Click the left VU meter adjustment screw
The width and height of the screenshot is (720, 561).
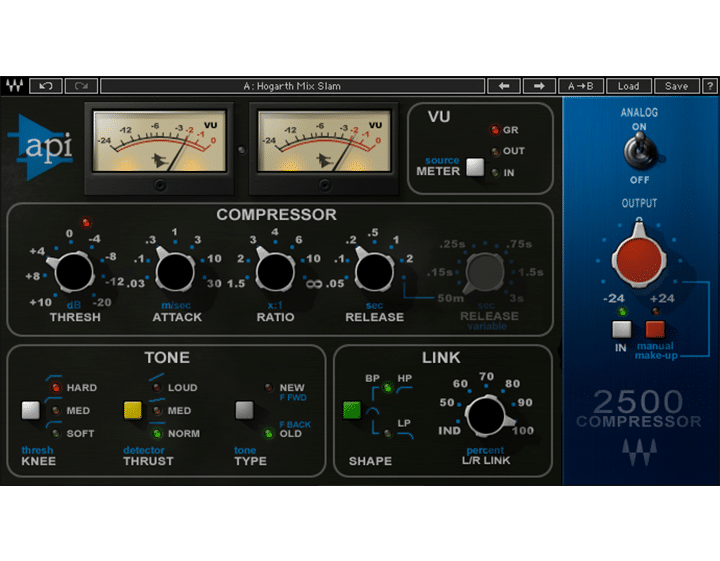pos(159,185)
